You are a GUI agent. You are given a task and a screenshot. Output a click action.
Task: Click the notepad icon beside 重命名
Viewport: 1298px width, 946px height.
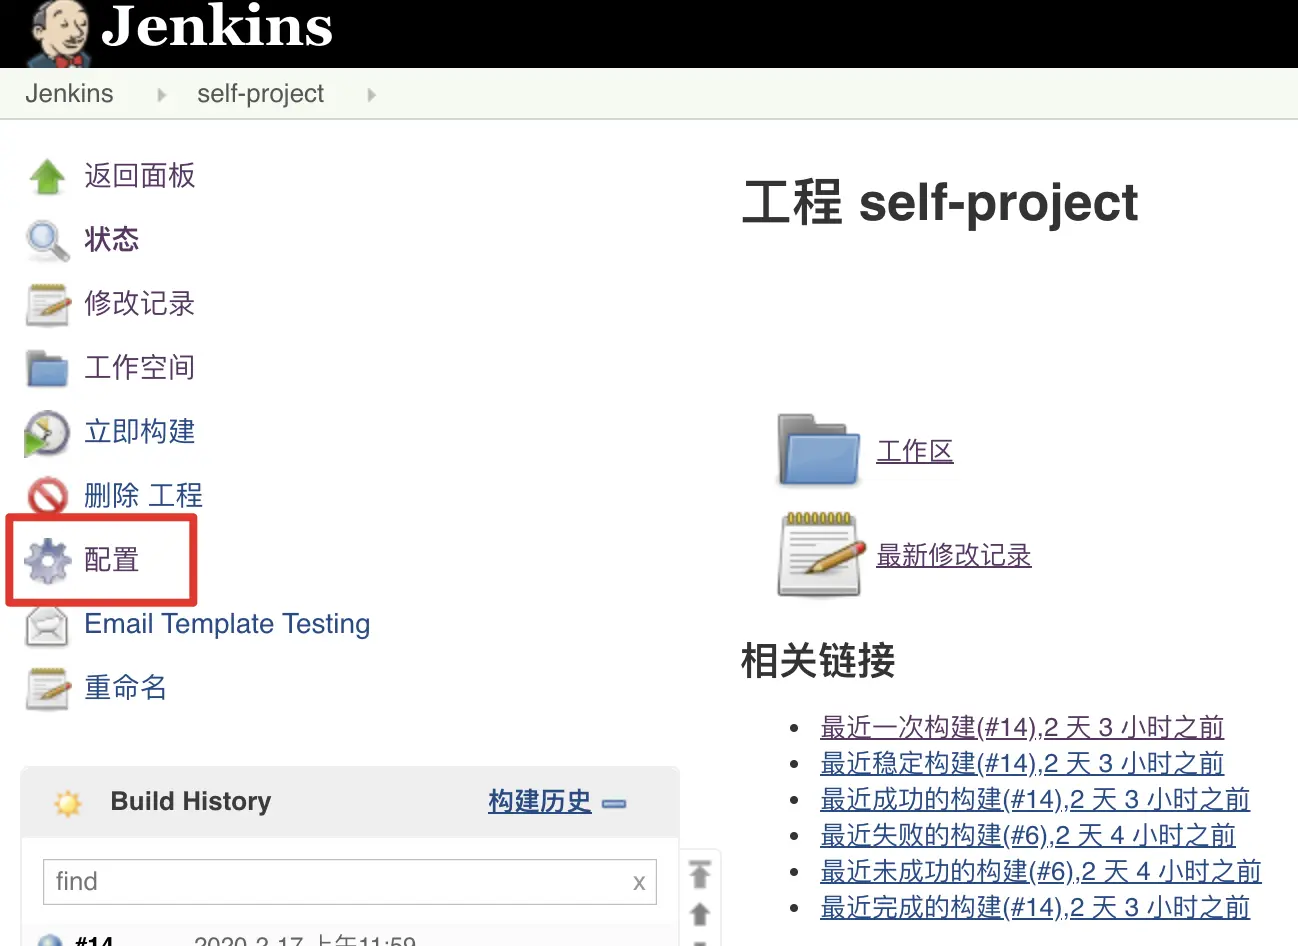tap(47, 688)
